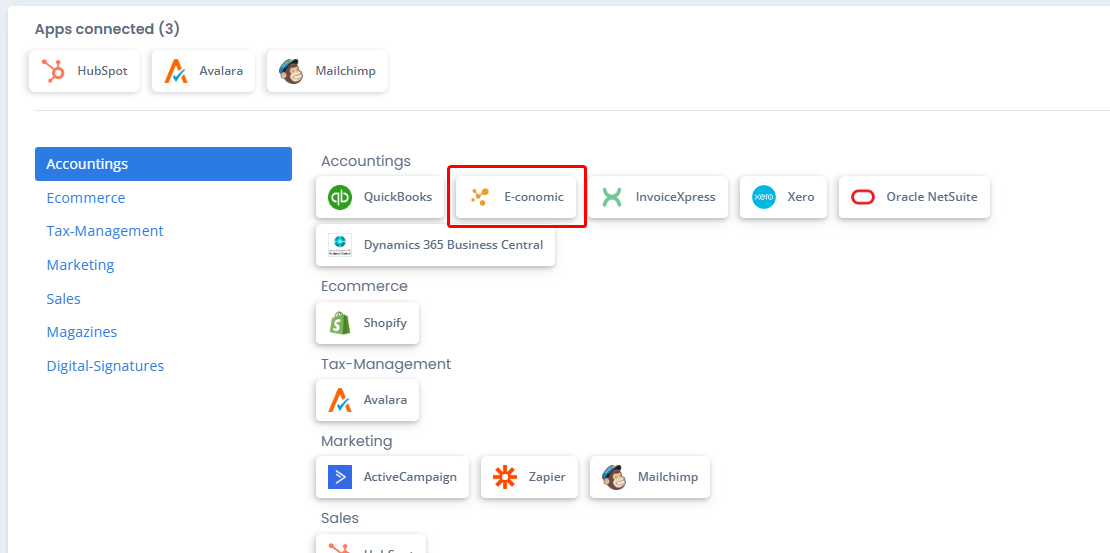The width and height of the screenshot is (1110, 553).
Task: Click the Shopify bag icon
Action: click(340, 323)
